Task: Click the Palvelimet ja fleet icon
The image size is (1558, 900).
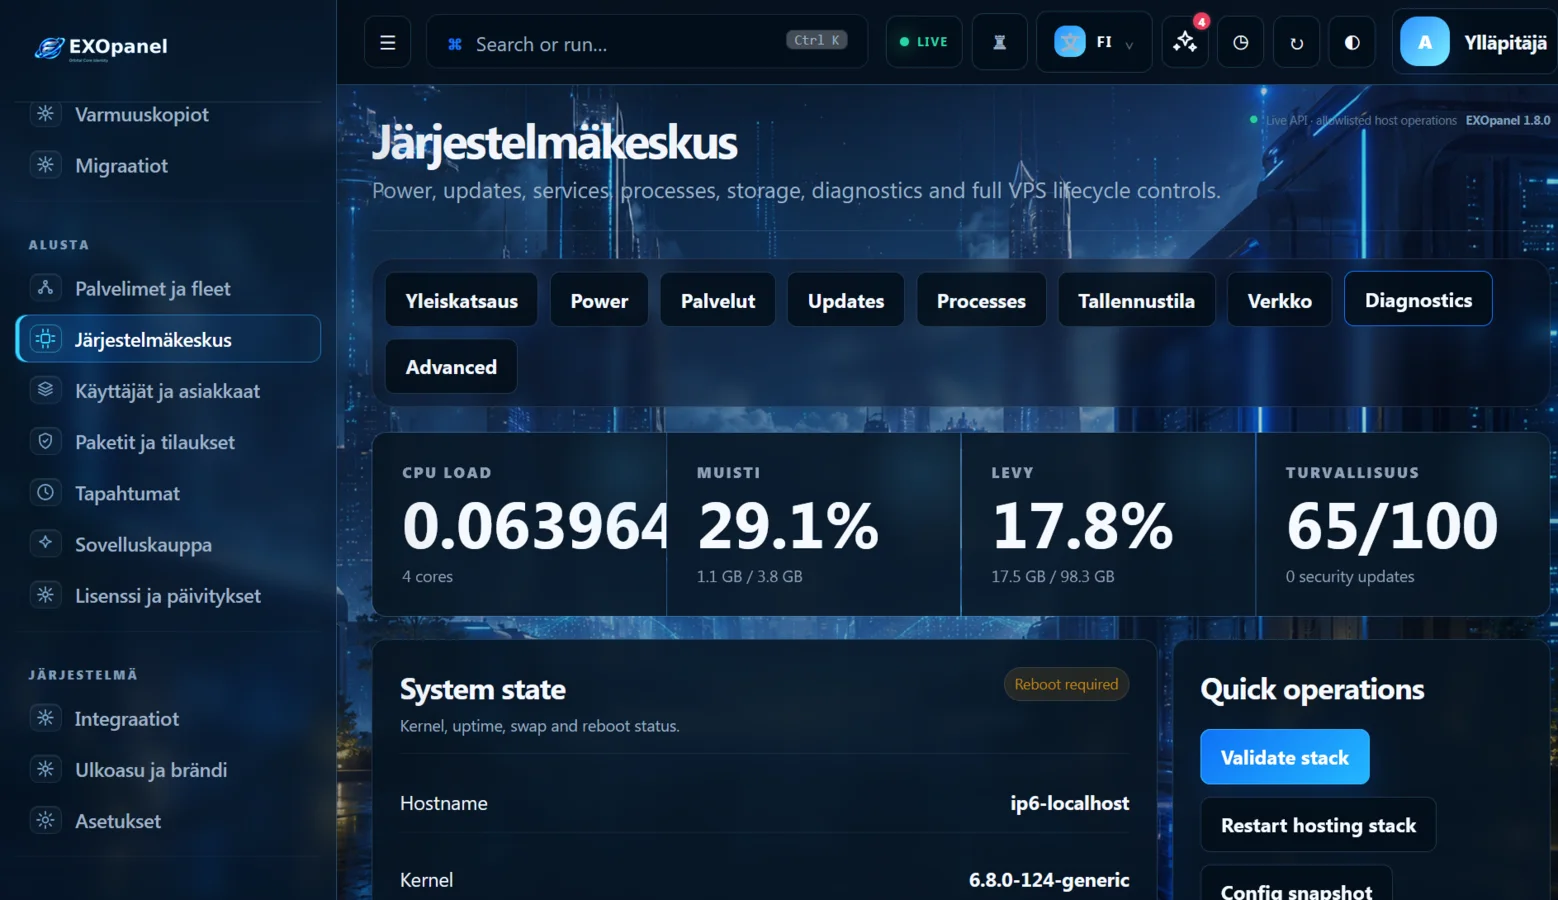Action: [45, 288]
